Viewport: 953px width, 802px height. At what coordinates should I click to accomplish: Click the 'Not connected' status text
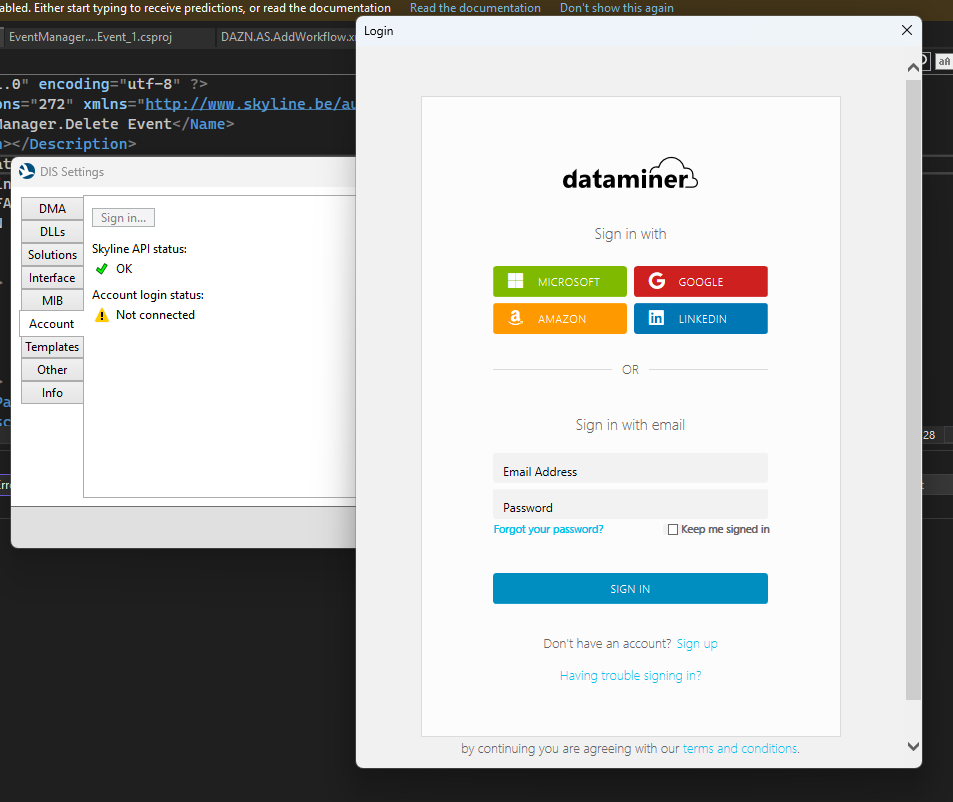pyautogui.click(x=155, y=315)
